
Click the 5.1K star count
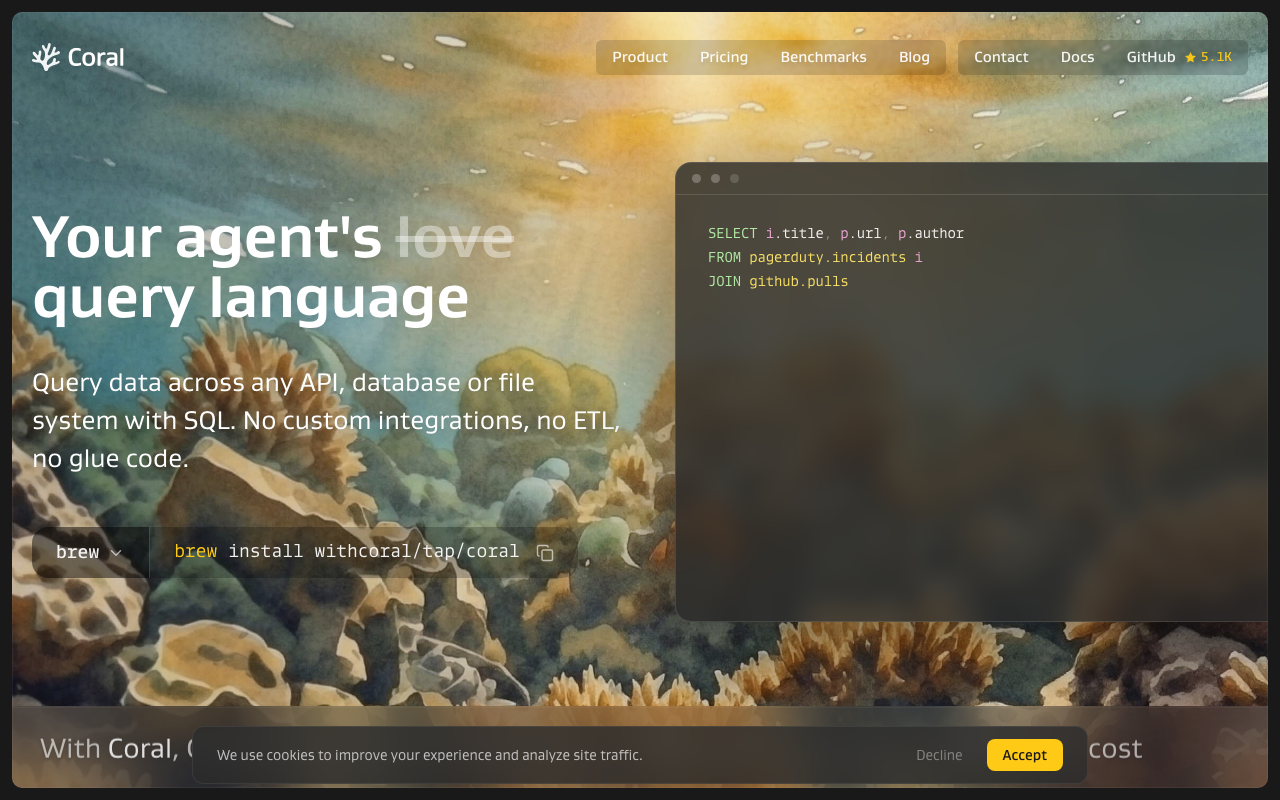[x=1216, y=57]
